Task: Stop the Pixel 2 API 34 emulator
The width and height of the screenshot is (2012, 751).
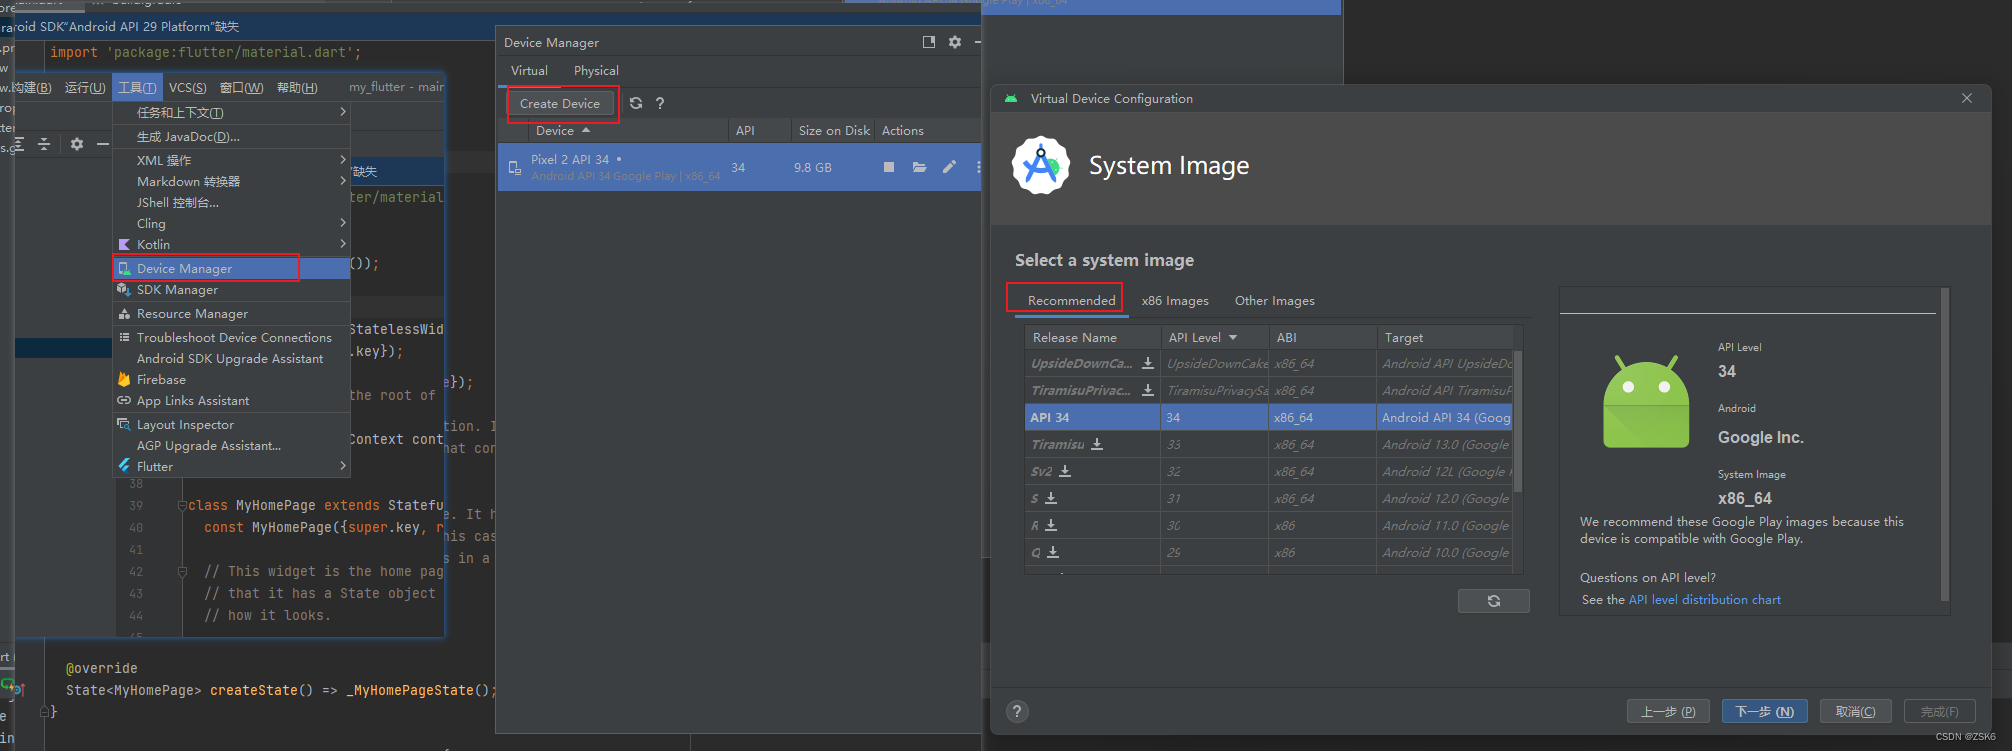Action: pos(889,167)
